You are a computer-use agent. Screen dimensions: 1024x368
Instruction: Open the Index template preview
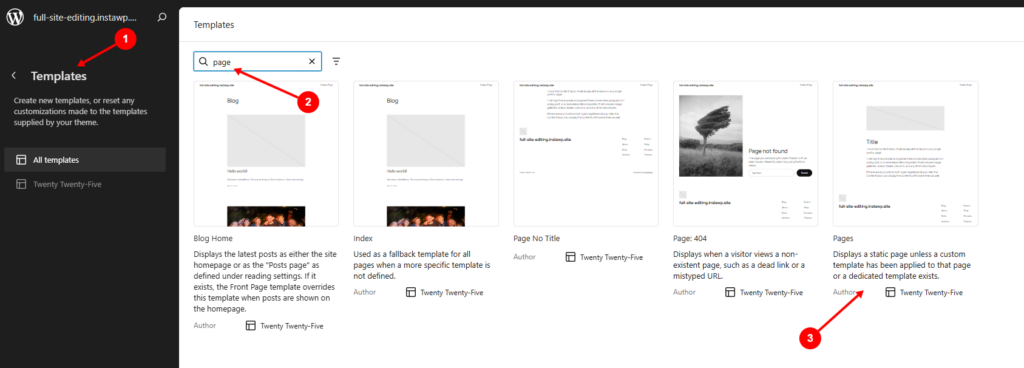pos(426,153)
